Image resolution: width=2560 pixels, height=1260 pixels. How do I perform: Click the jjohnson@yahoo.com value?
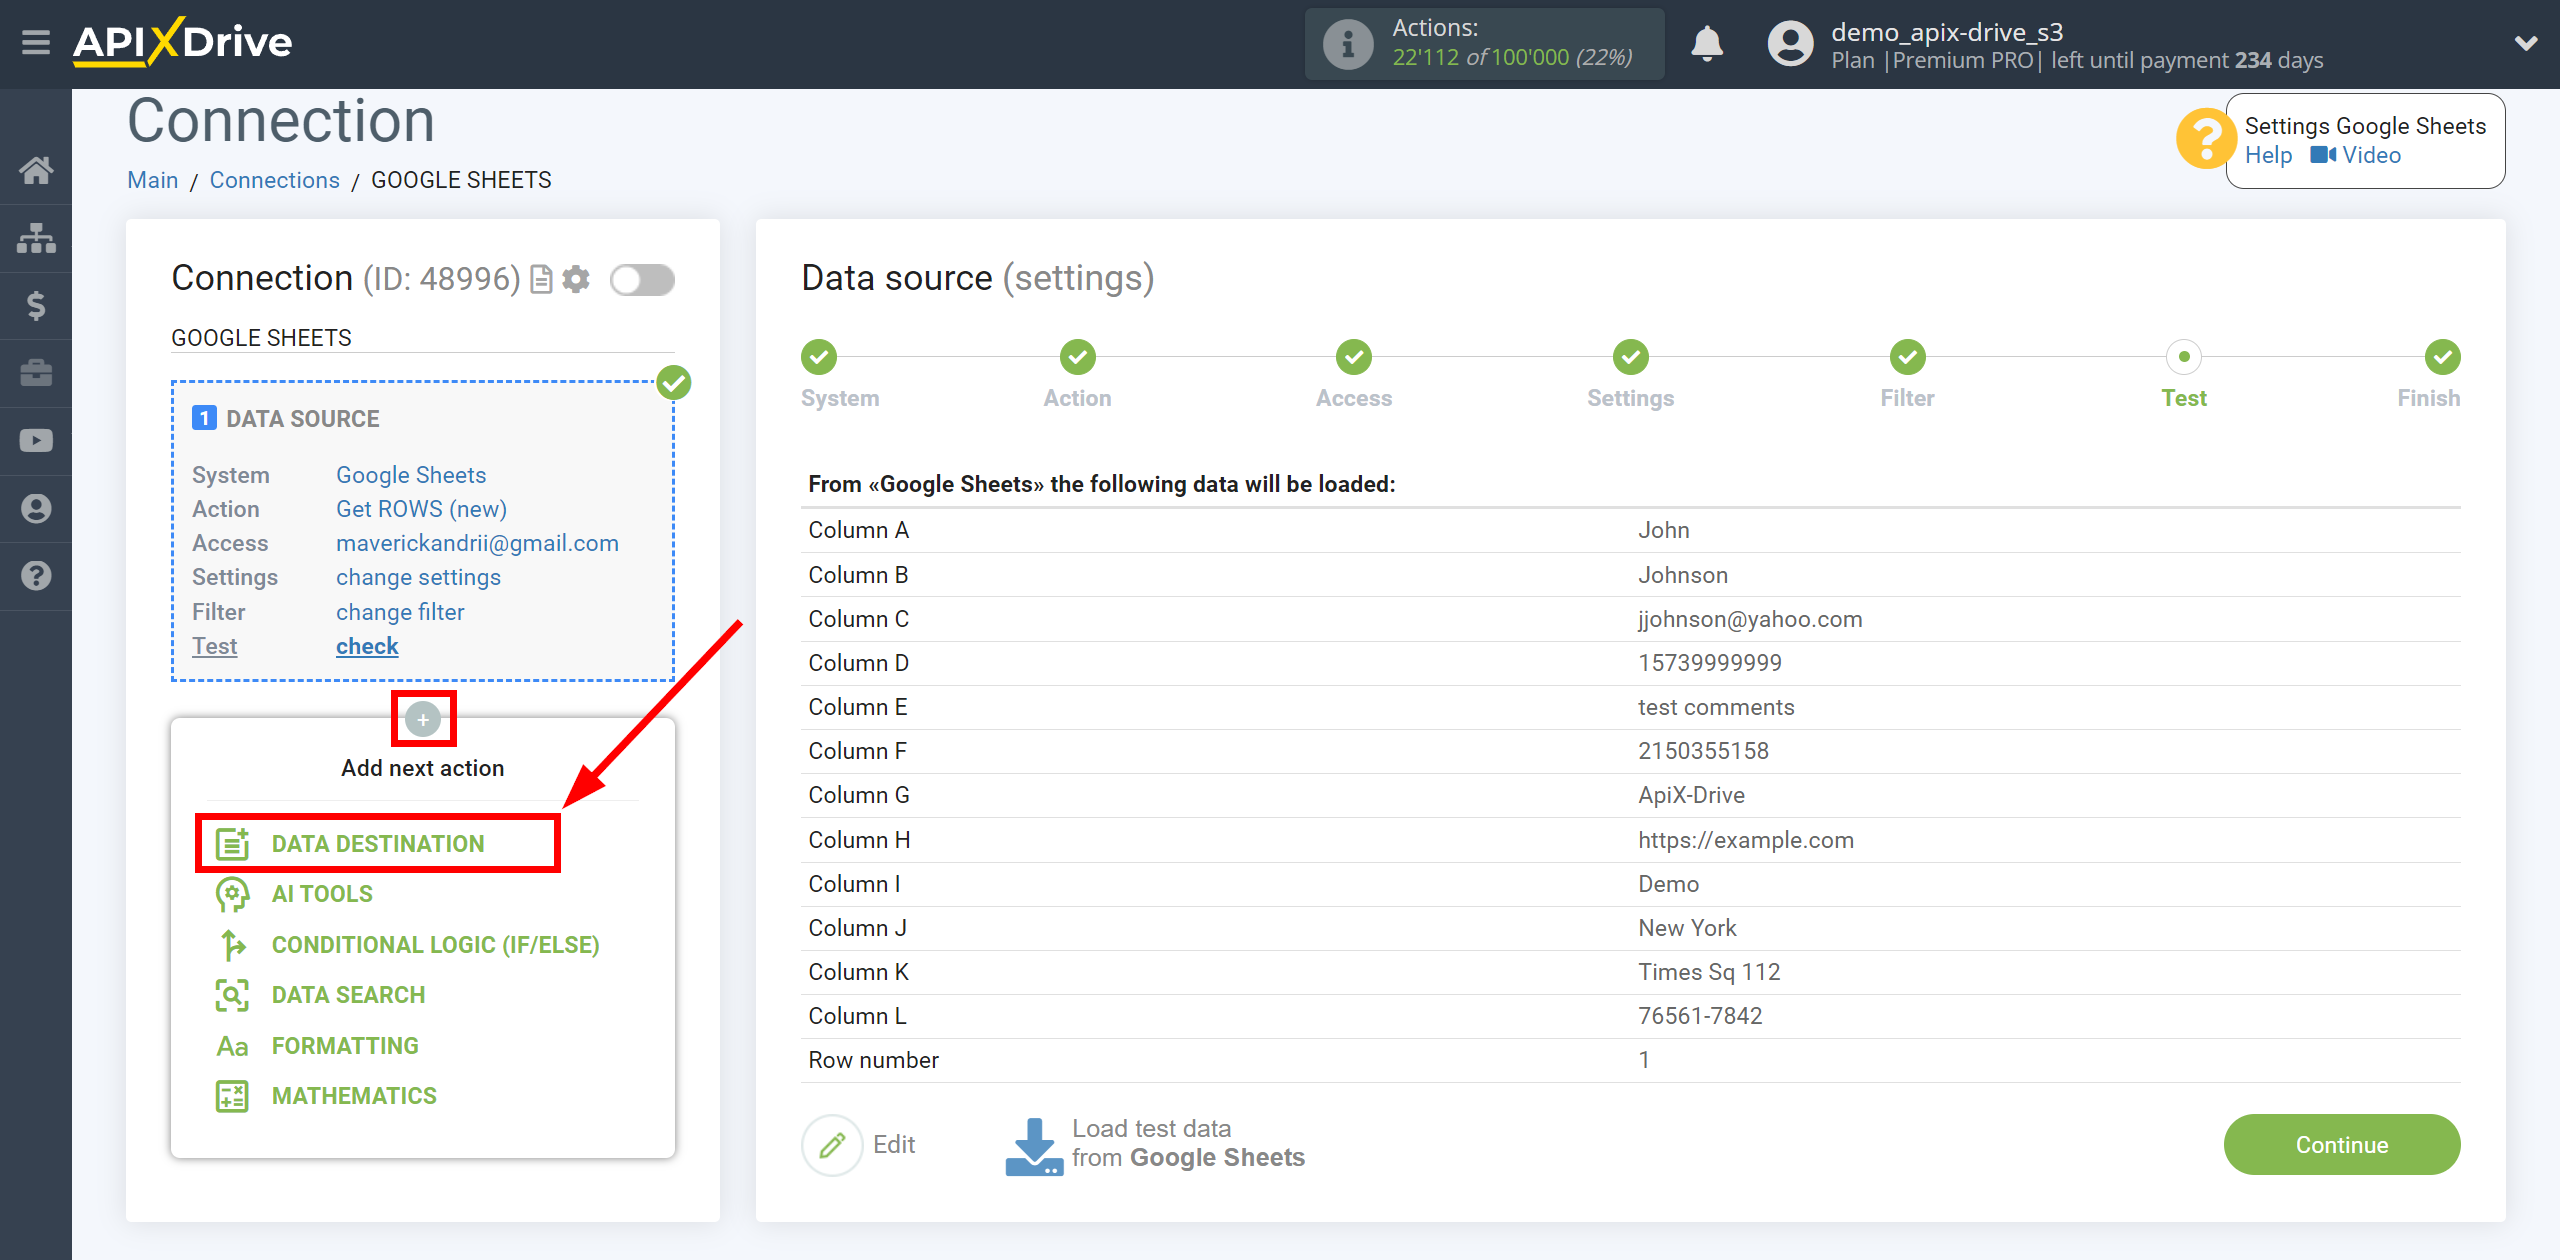pos(1750,619)
